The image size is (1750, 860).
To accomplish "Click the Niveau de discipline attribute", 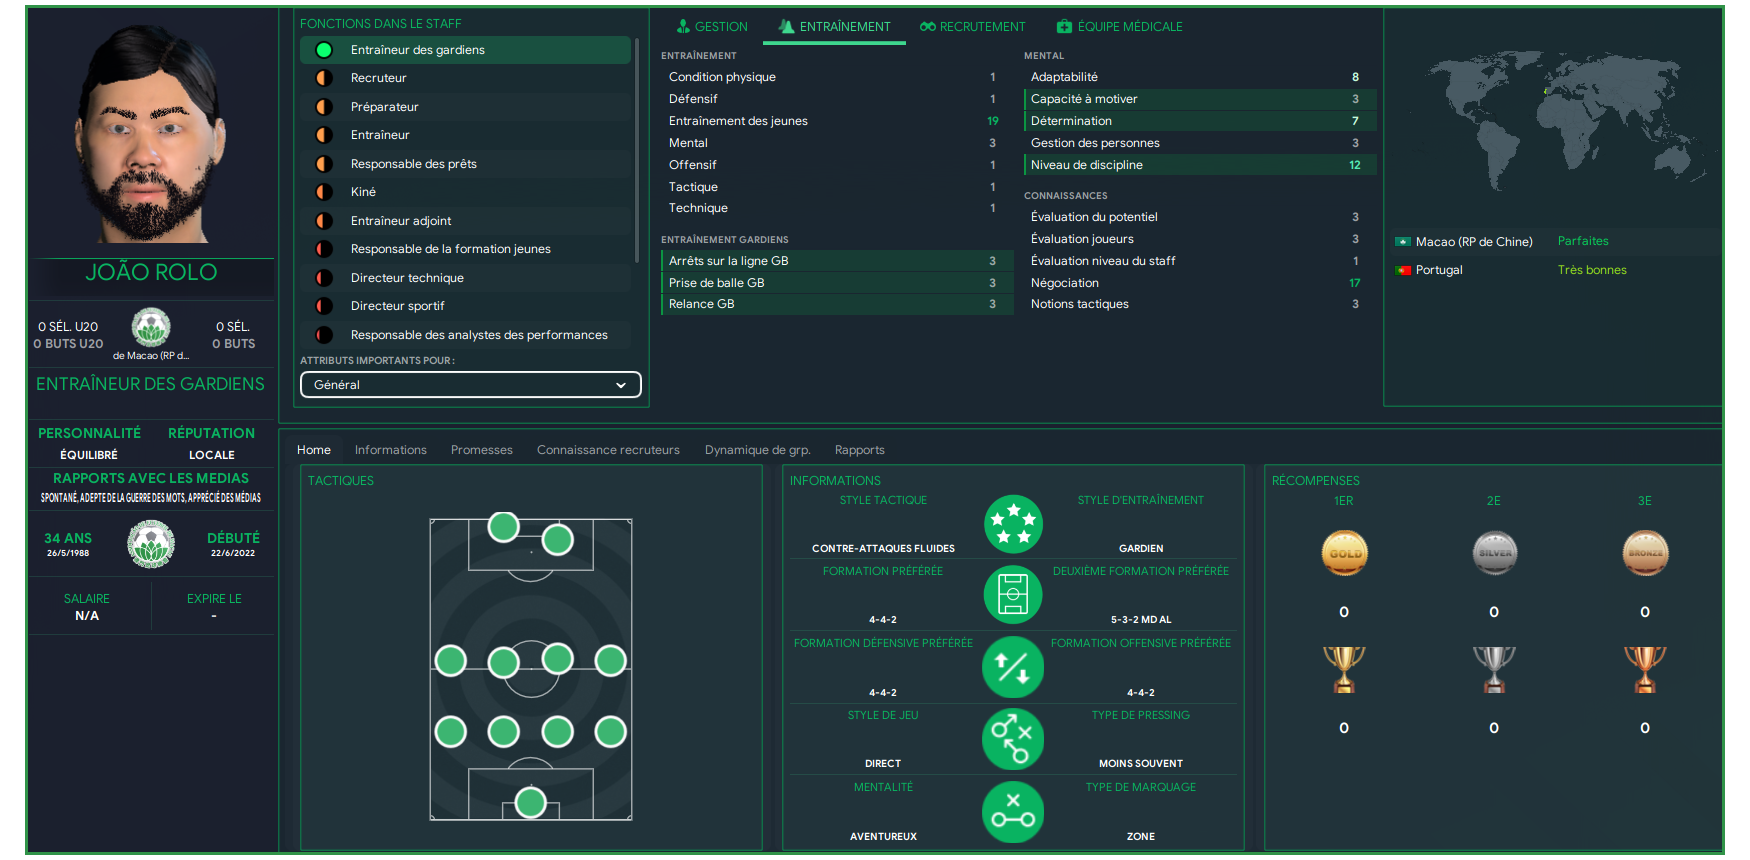I will tap(1199, 165).
